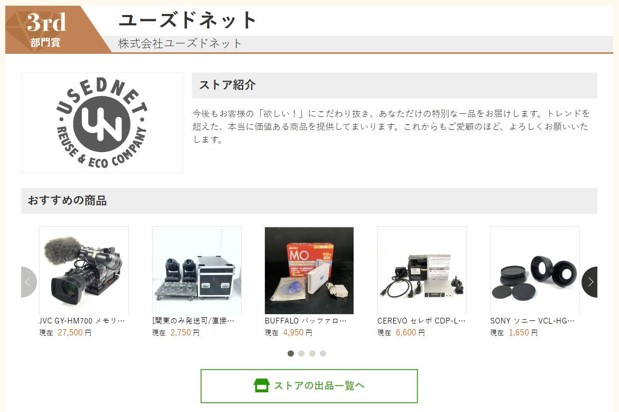Click the 関東のみ発送可 product title
This screenshot has height=412, width=619.
(193, 321)
